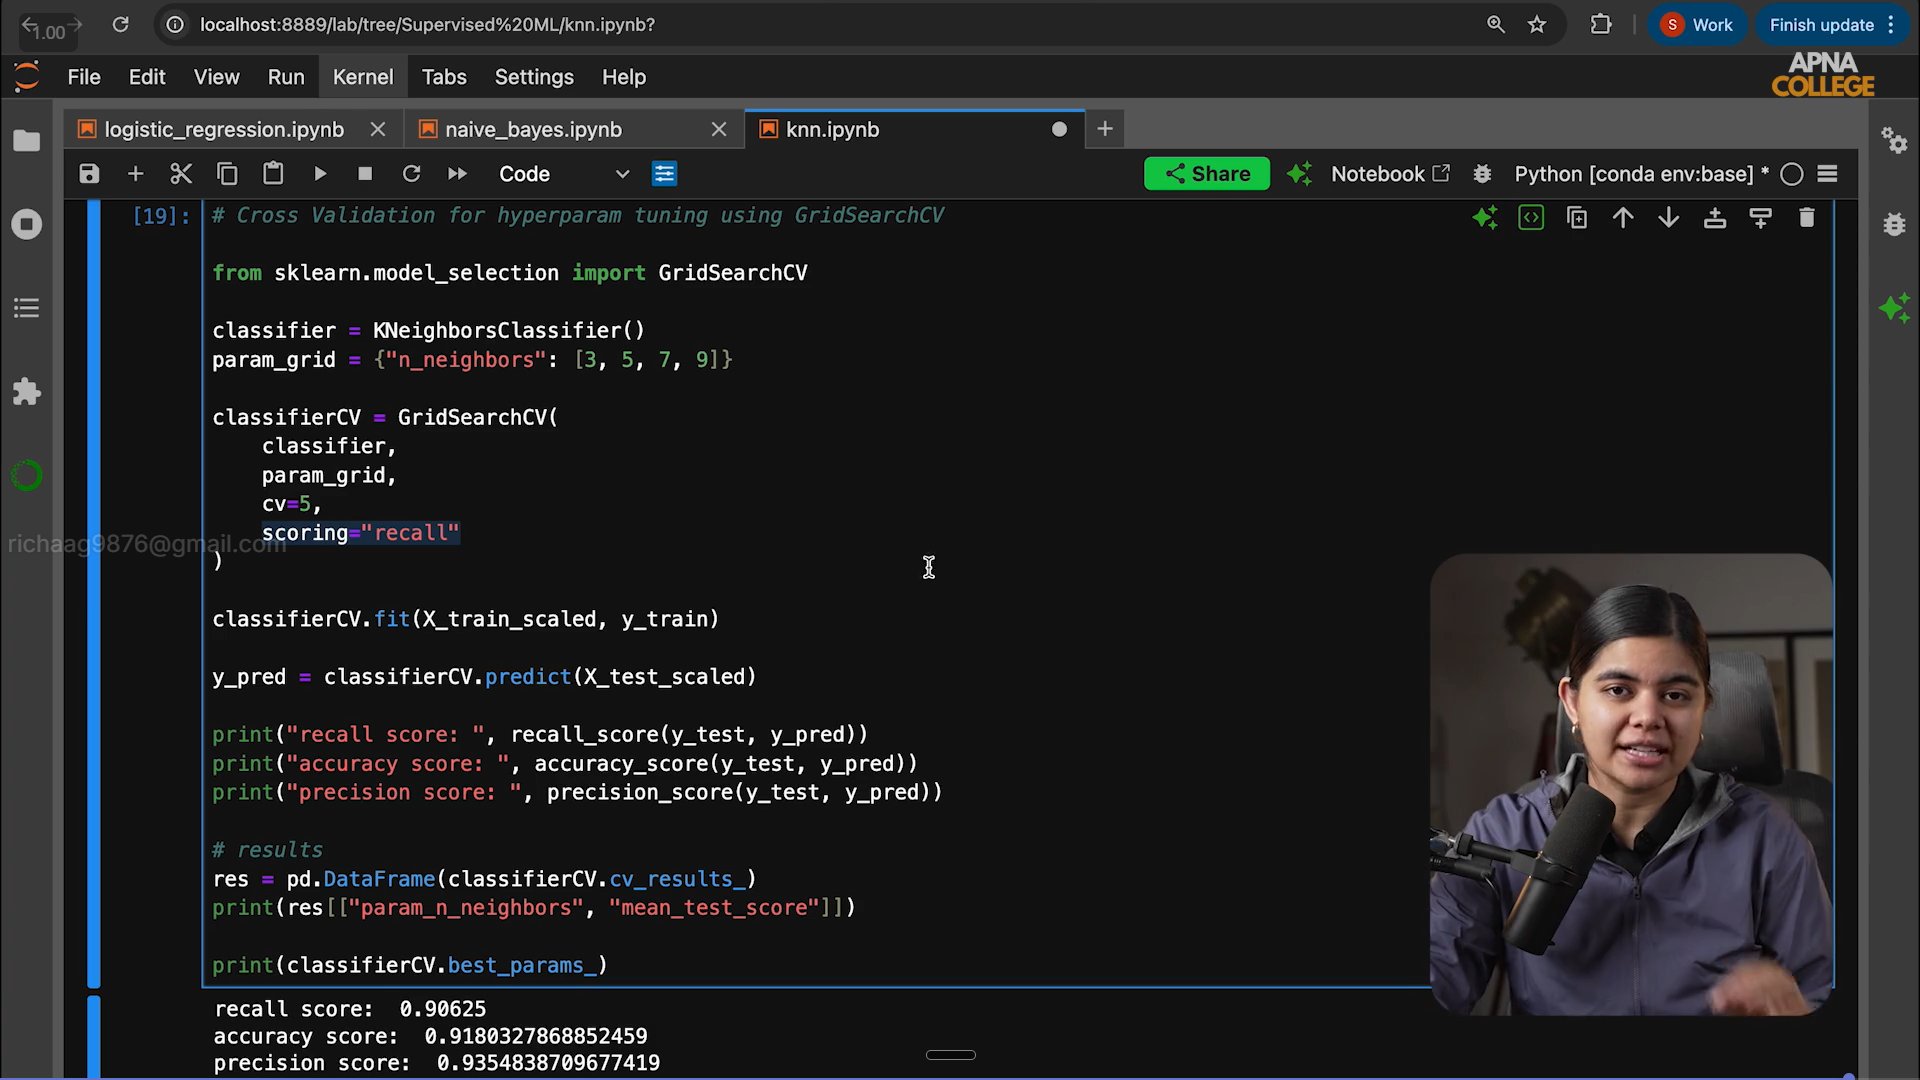Image resolution: width=1920 pixels, height=1080 pixels.
Task: Duplicate this cell using the copy icon
Action: [x=1577, y=218]
